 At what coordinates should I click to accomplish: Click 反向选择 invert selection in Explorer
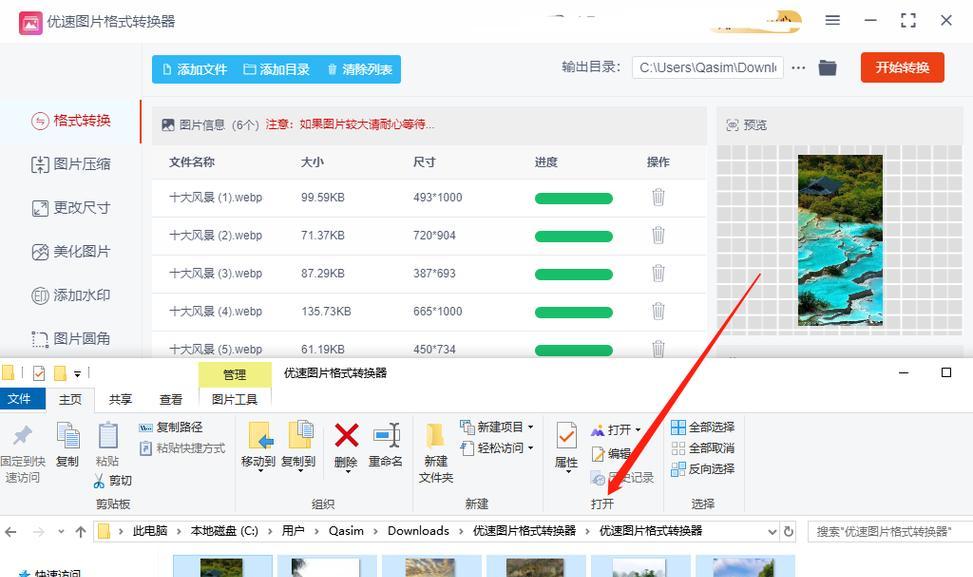[703, 469]
